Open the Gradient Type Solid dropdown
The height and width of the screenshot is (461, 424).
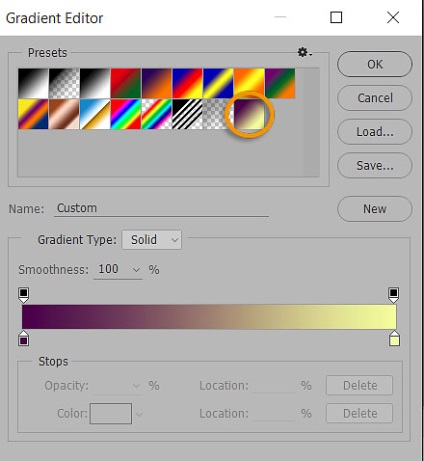pos(152,240)
